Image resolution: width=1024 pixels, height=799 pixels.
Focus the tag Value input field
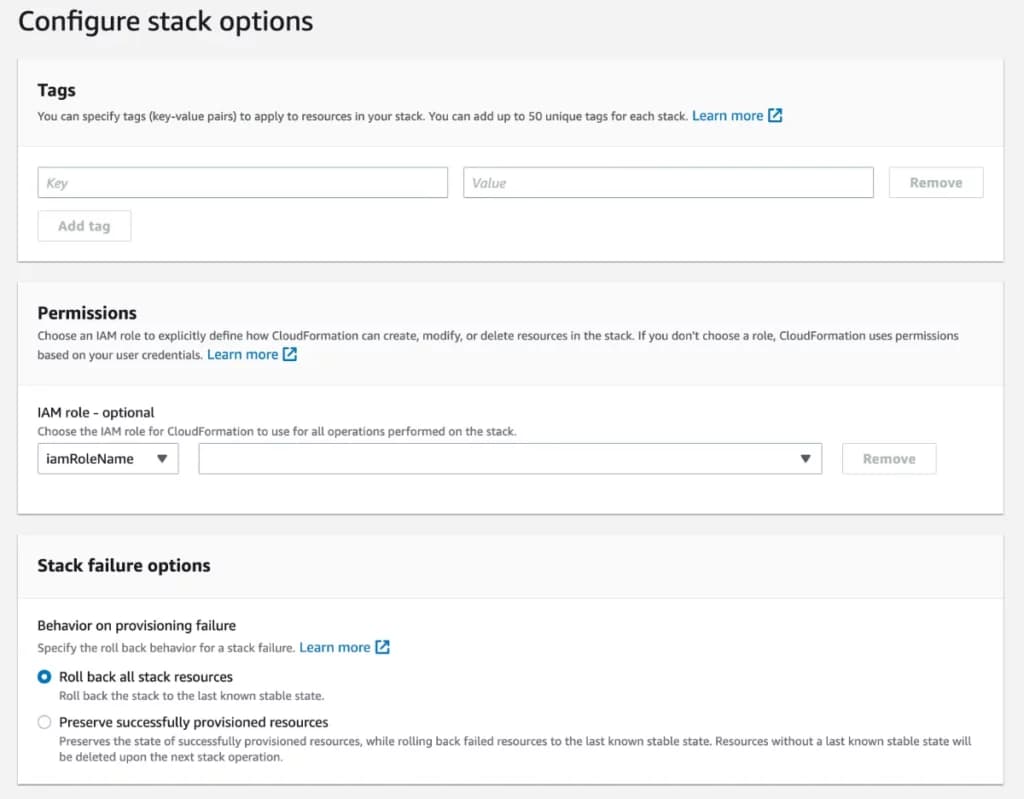668,183
